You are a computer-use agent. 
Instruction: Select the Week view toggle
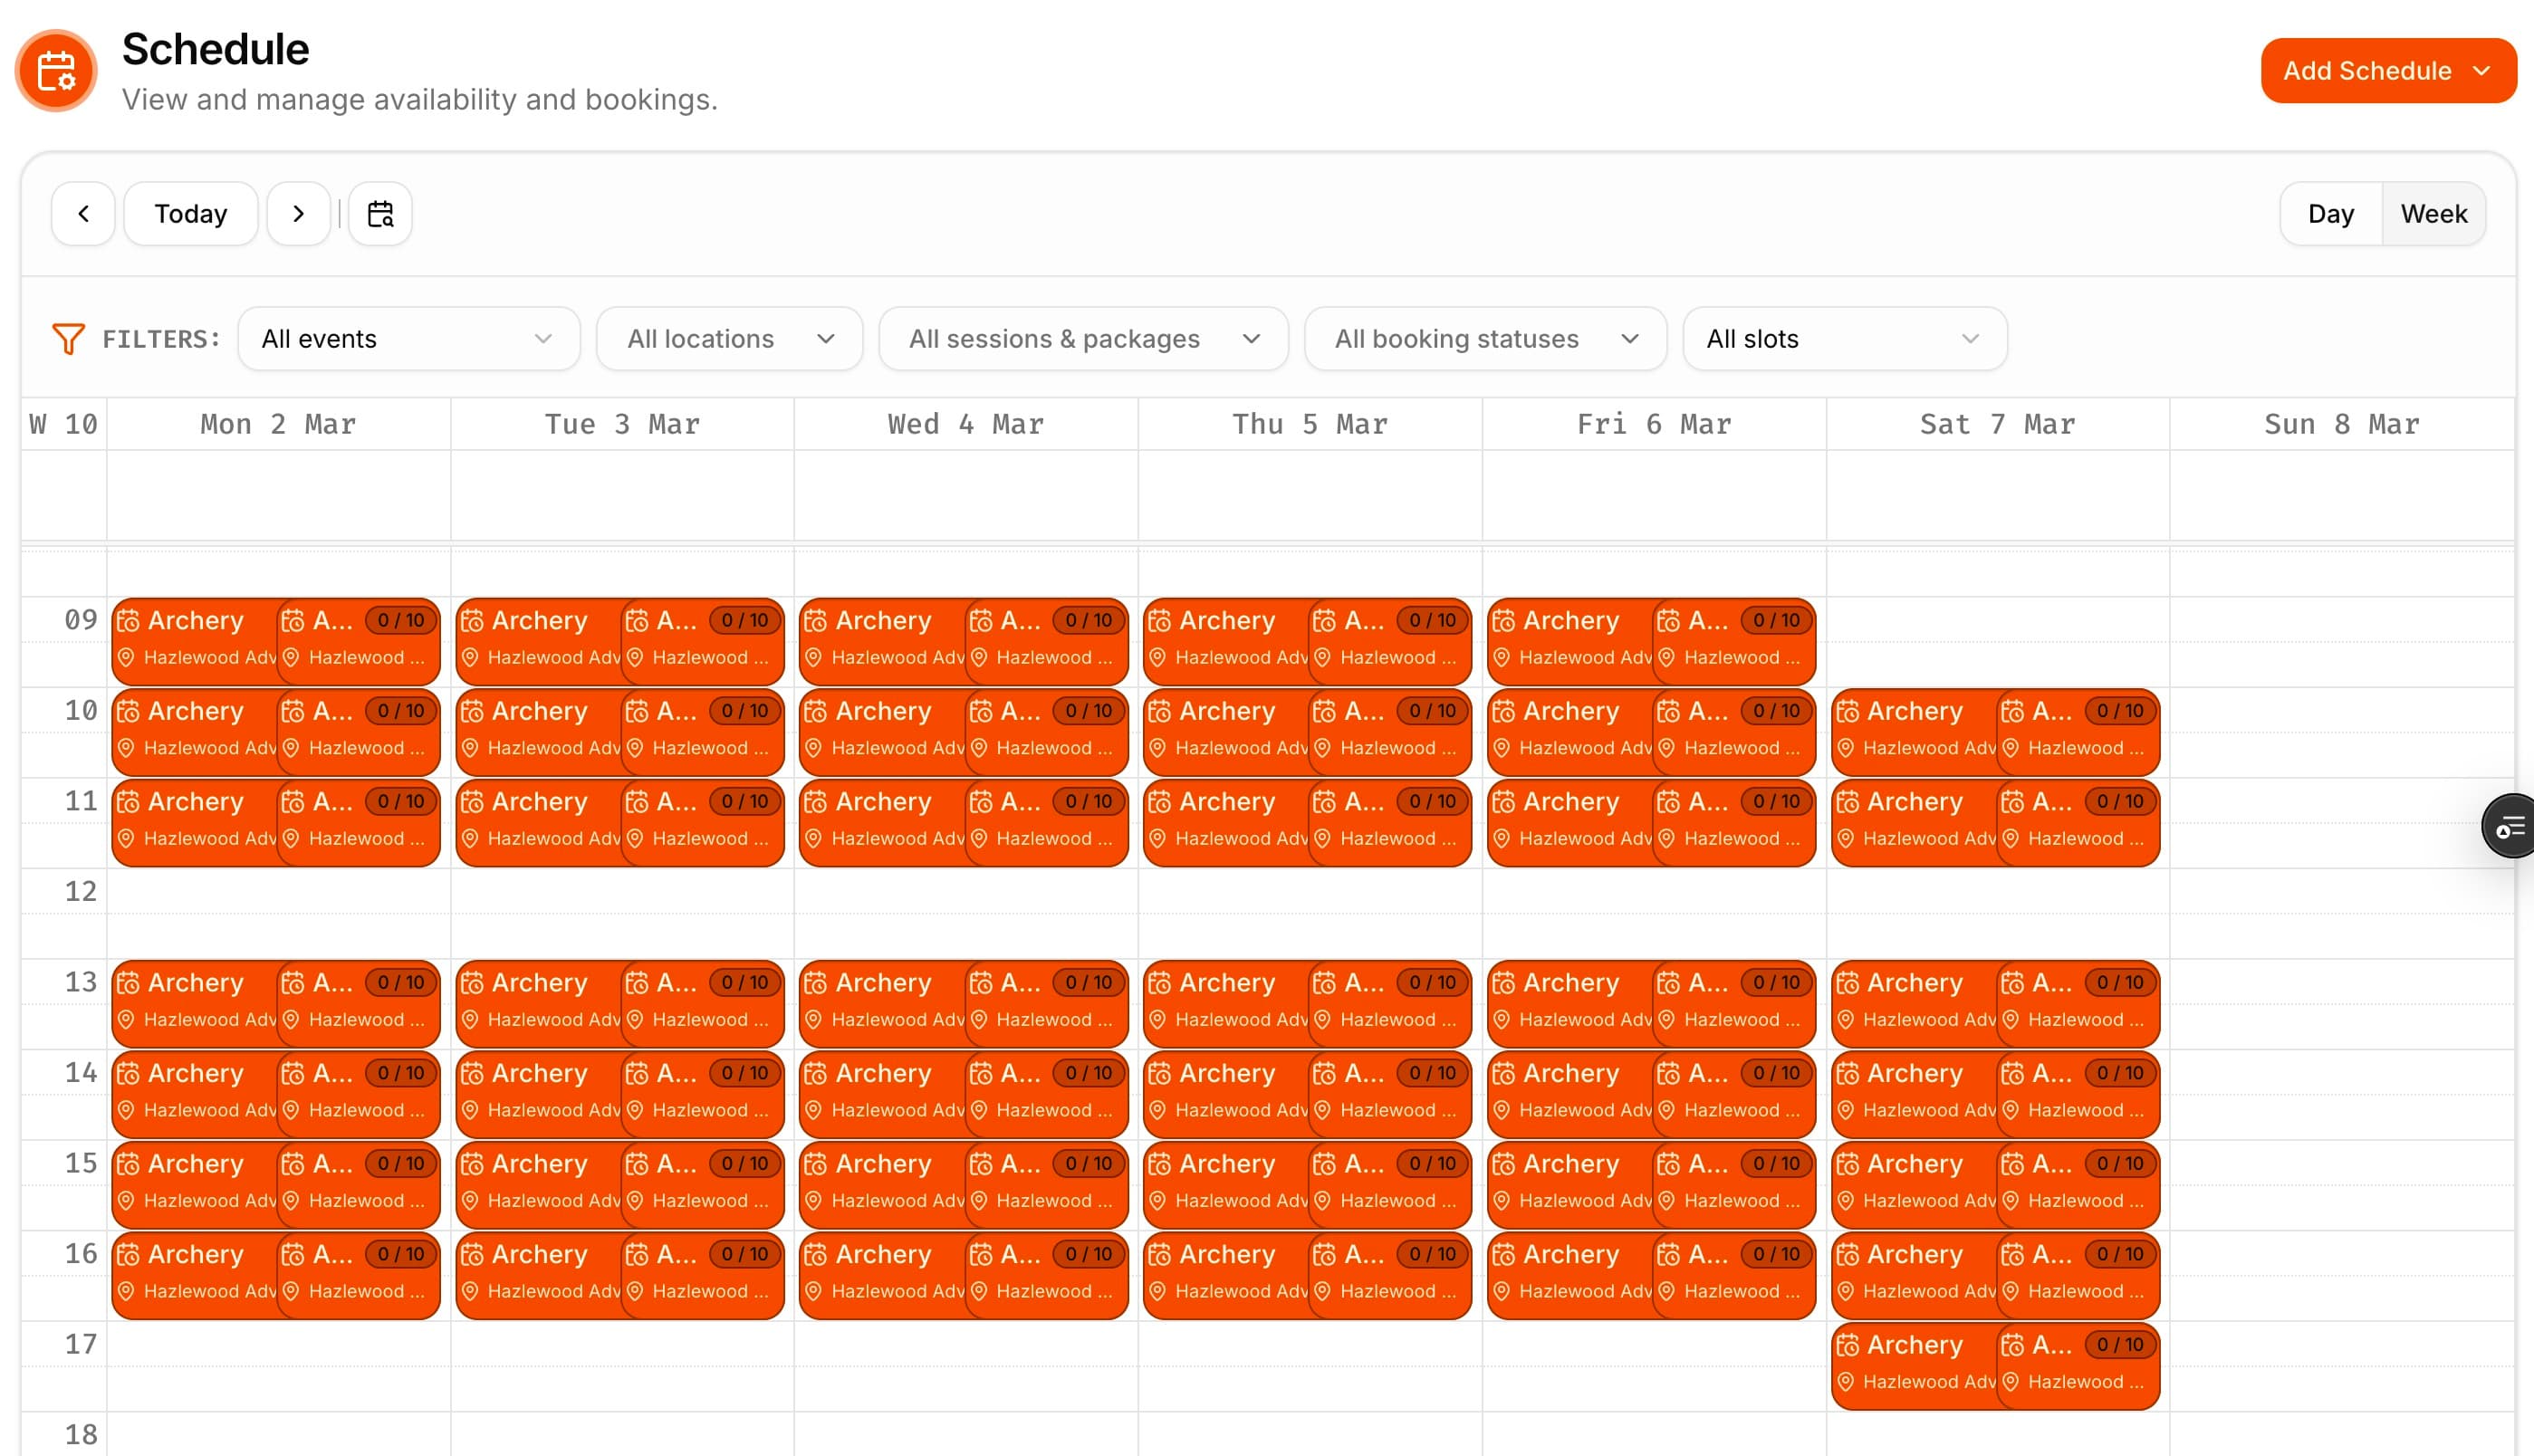pyautogui.click(x=2434, y=213)
